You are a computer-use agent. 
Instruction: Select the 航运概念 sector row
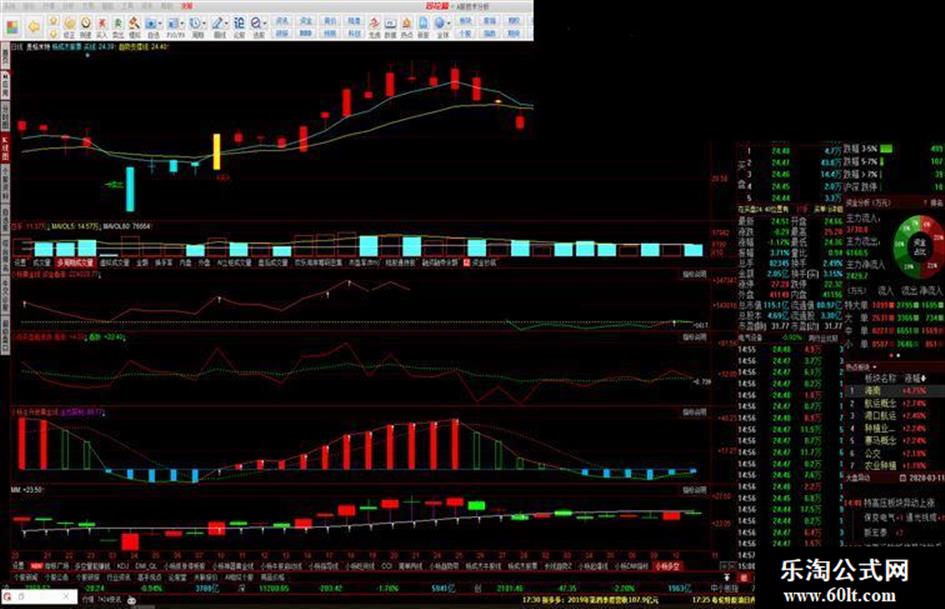click(892, 403)
